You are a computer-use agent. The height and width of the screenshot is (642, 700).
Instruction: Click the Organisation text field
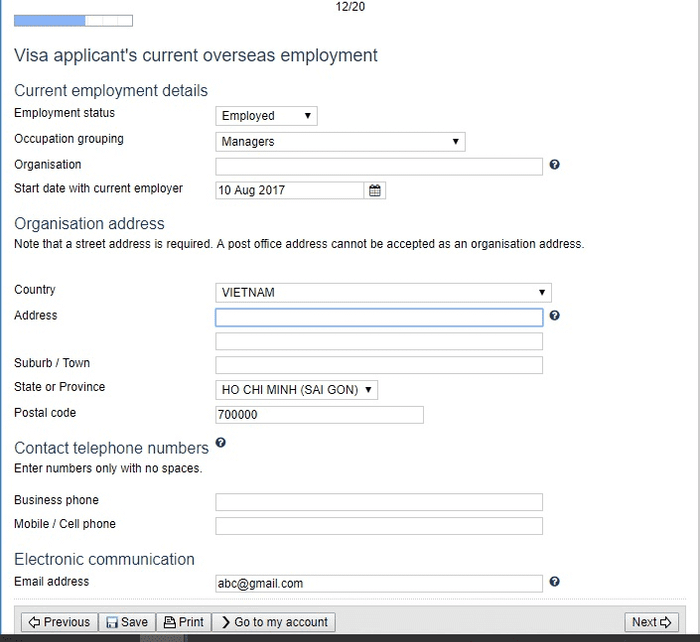(x=379, y=167)
